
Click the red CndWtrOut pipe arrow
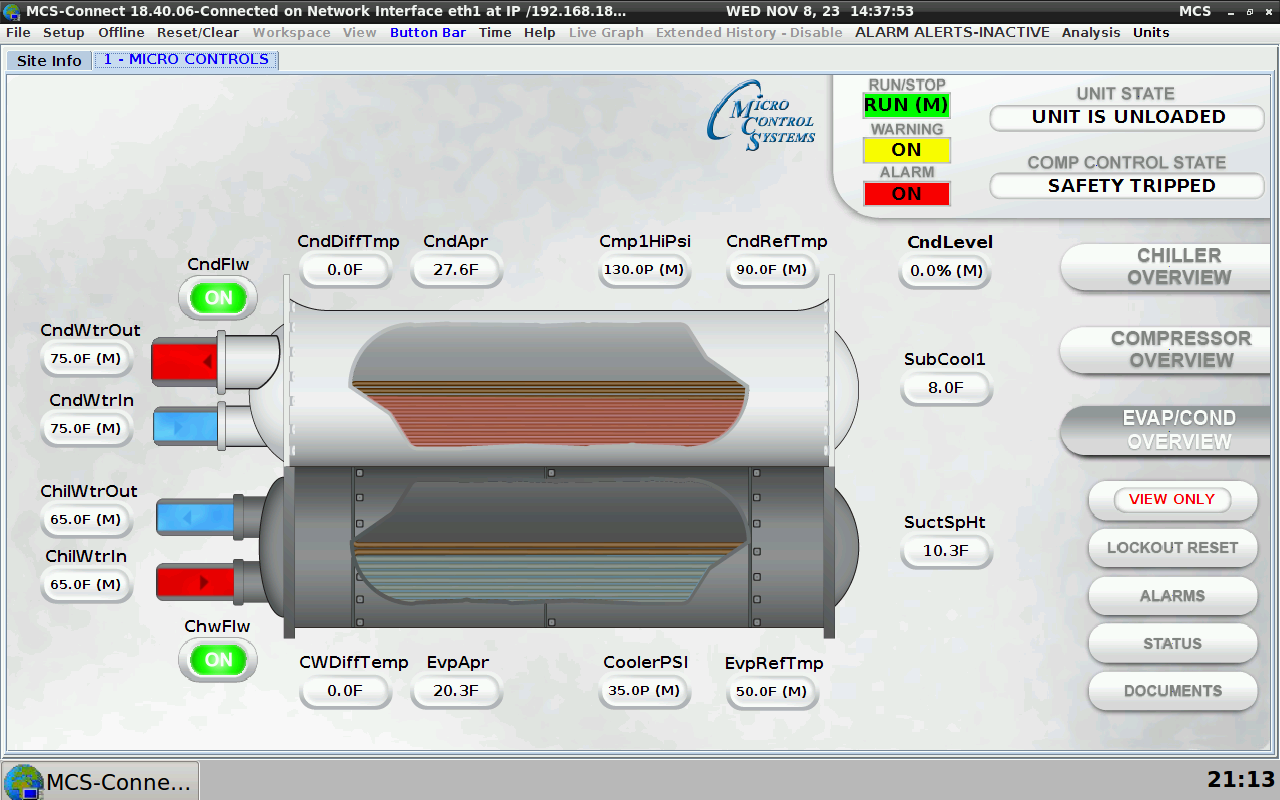(186, 361)
